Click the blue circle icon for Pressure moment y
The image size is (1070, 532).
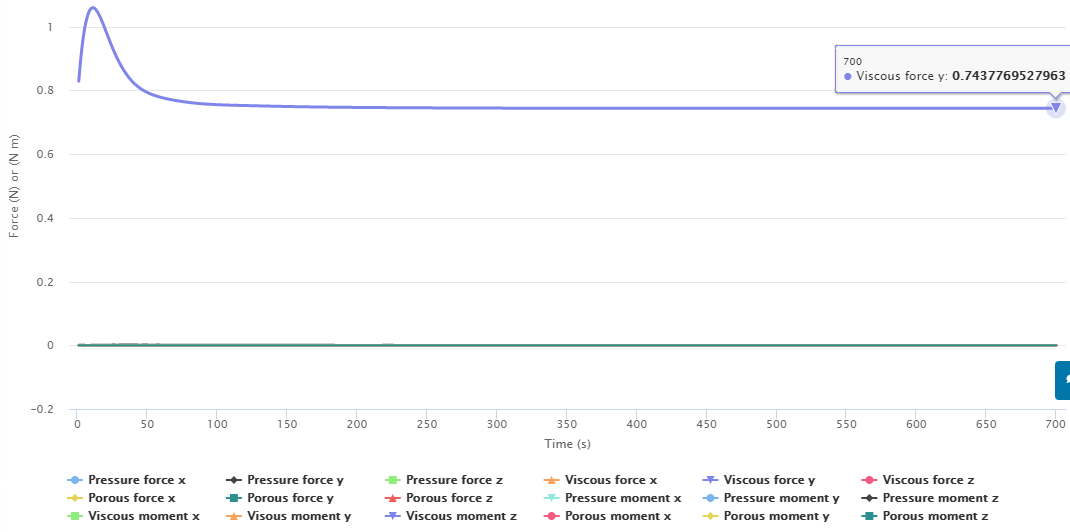point(709,498)
